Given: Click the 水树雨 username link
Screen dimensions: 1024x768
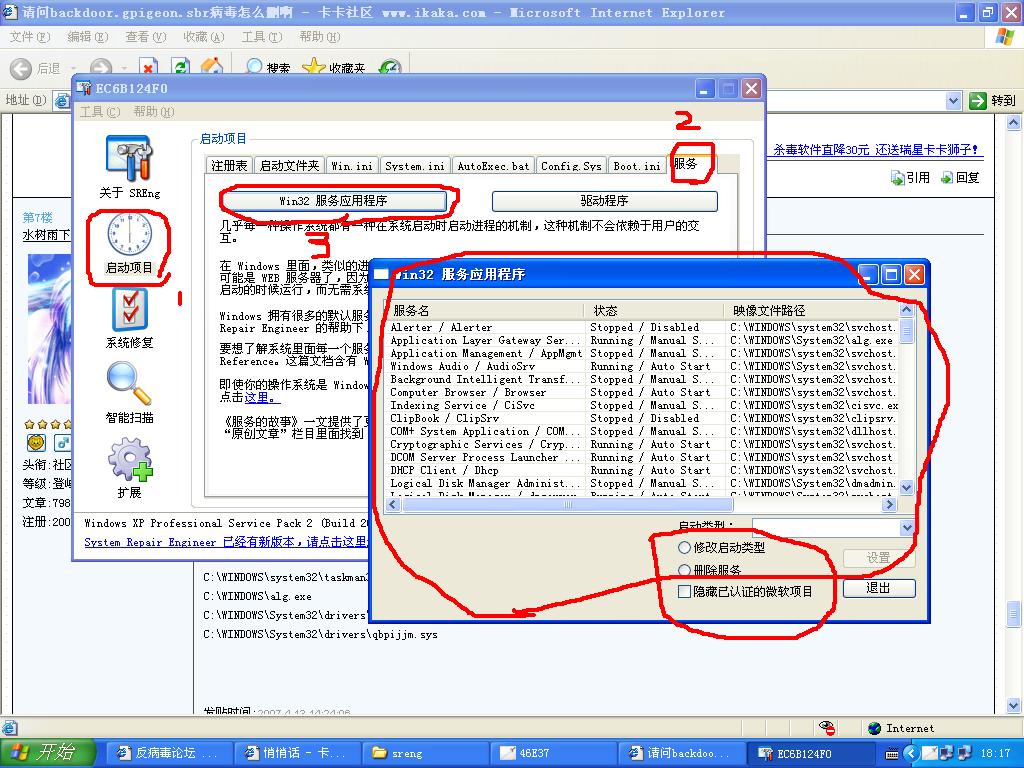Looking at the screenshot, I should pyautogui.click(x=46, y=234).
